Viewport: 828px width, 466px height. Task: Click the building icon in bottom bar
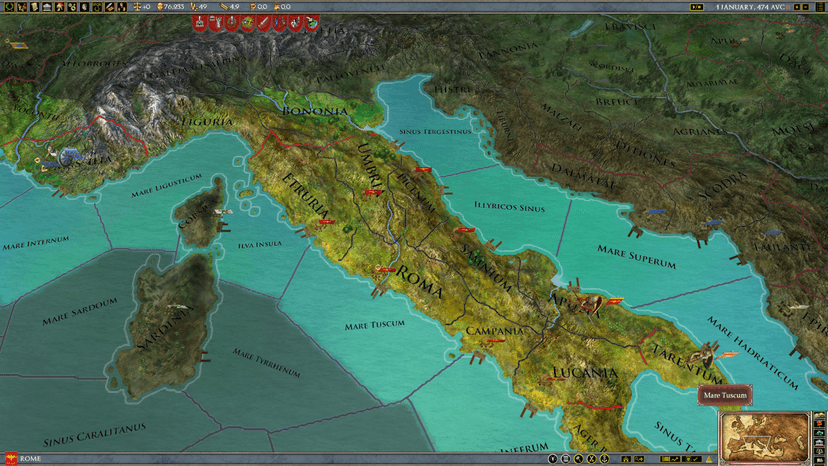coord(626,459)
